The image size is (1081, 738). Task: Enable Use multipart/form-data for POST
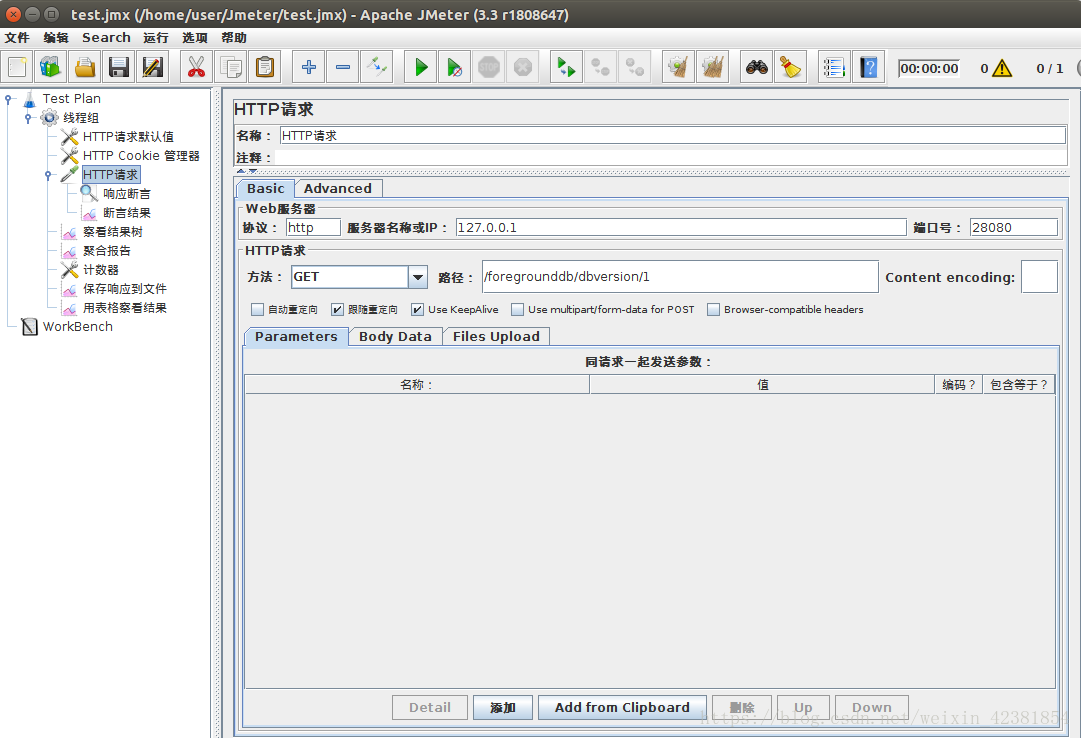pyautogui.click(x=517, y=310)
